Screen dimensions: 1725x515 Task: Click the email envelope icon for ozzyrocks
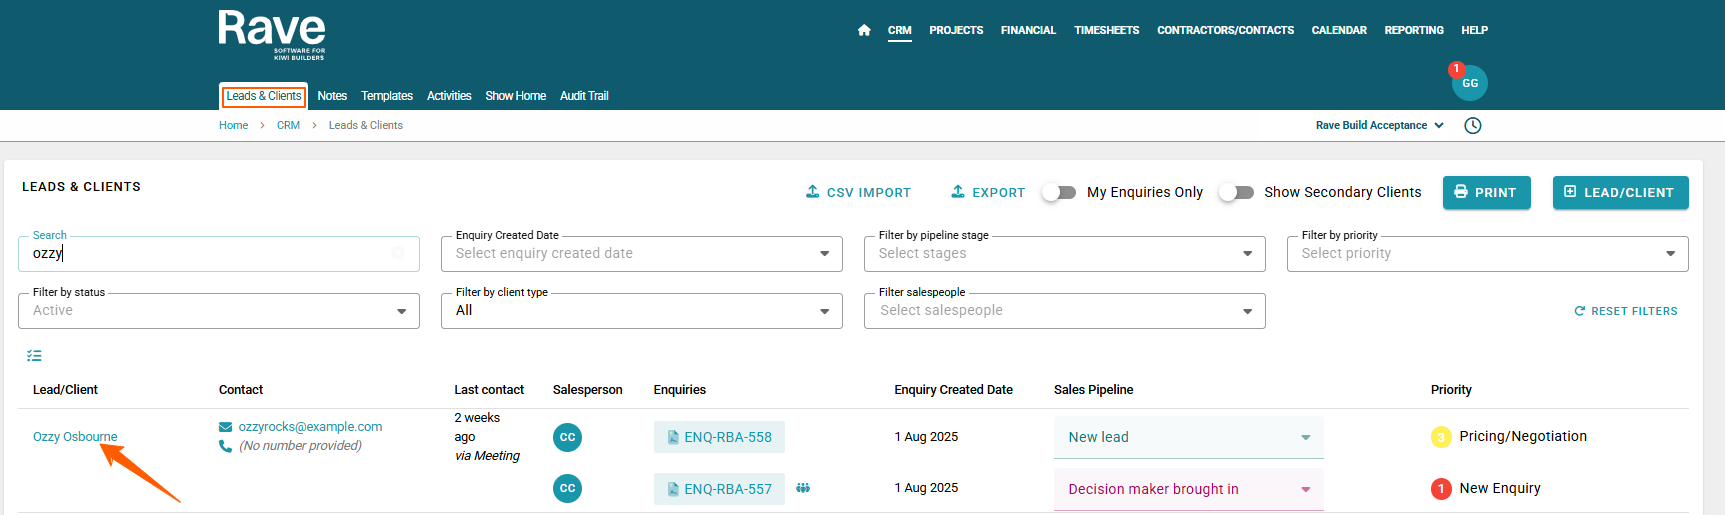pos(225,427)
